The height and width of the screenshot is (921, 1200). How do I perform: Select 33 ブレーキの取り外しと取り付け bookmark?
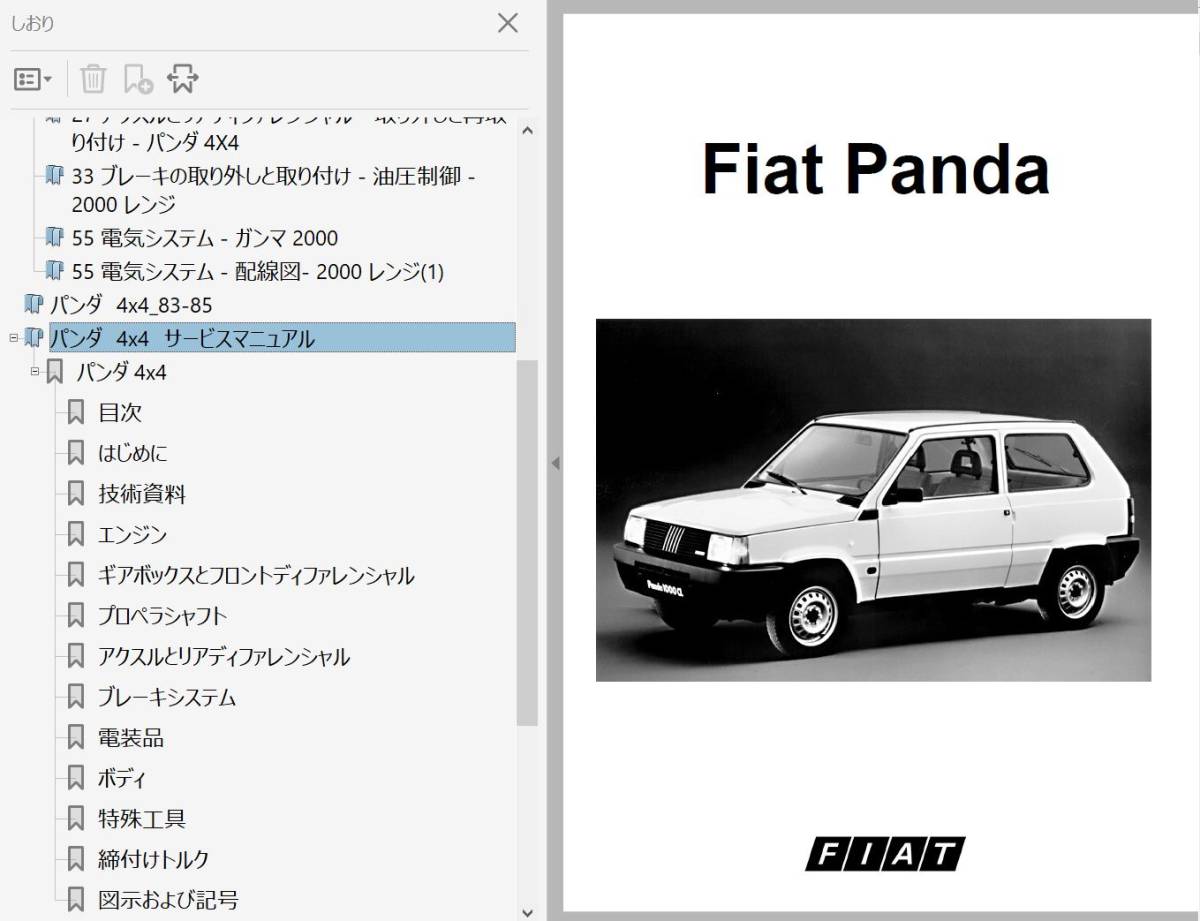tap(274, 190)
